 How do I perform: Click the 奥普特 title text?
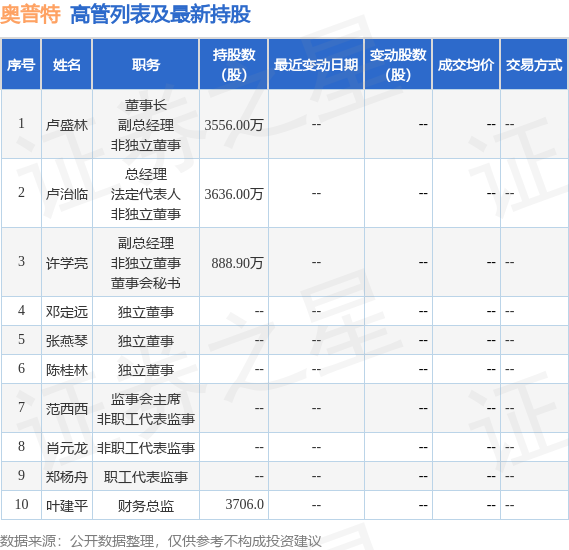[30, 15]
